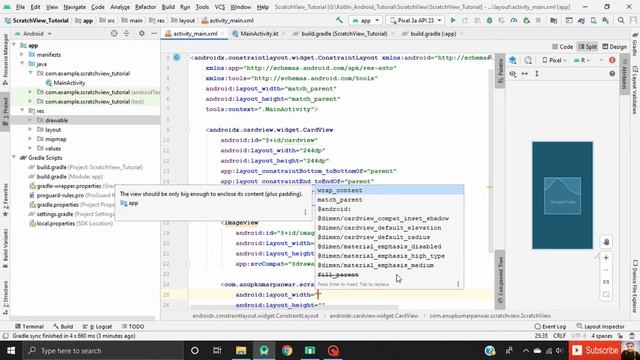Open the Pixel 3a API 23 device dropdown

point(415,20)
